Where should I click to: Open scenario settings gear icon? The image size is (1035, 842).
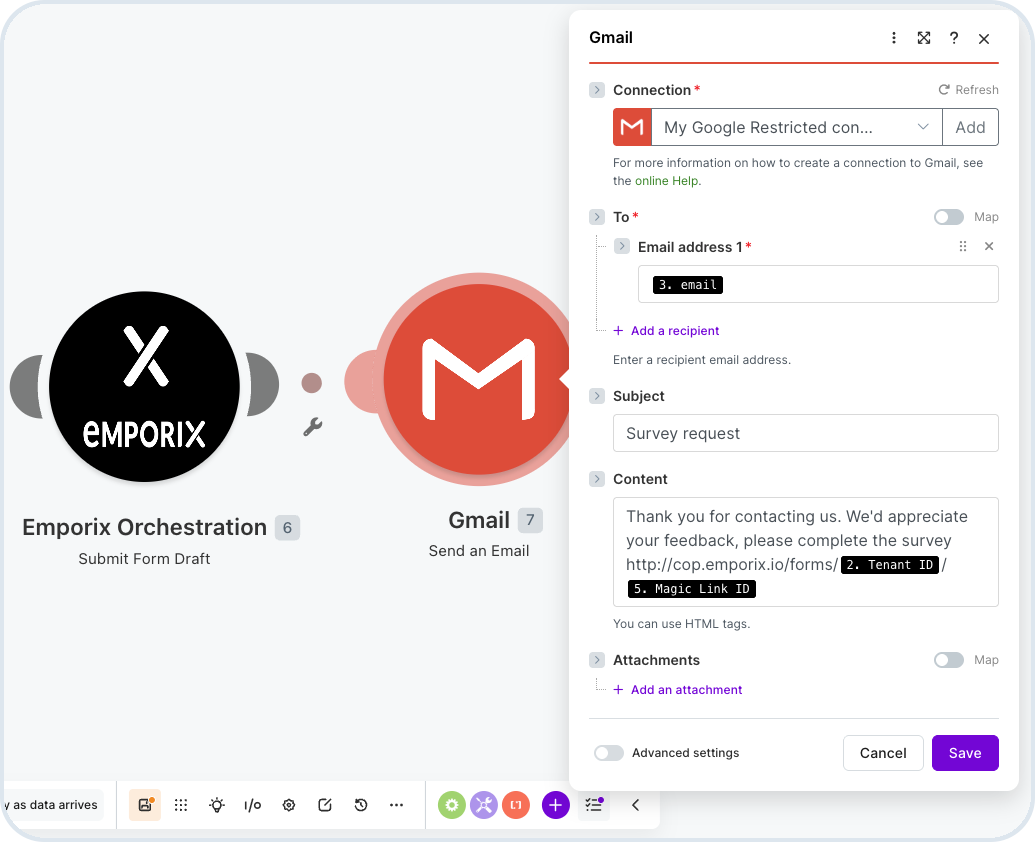coord(288,804)
